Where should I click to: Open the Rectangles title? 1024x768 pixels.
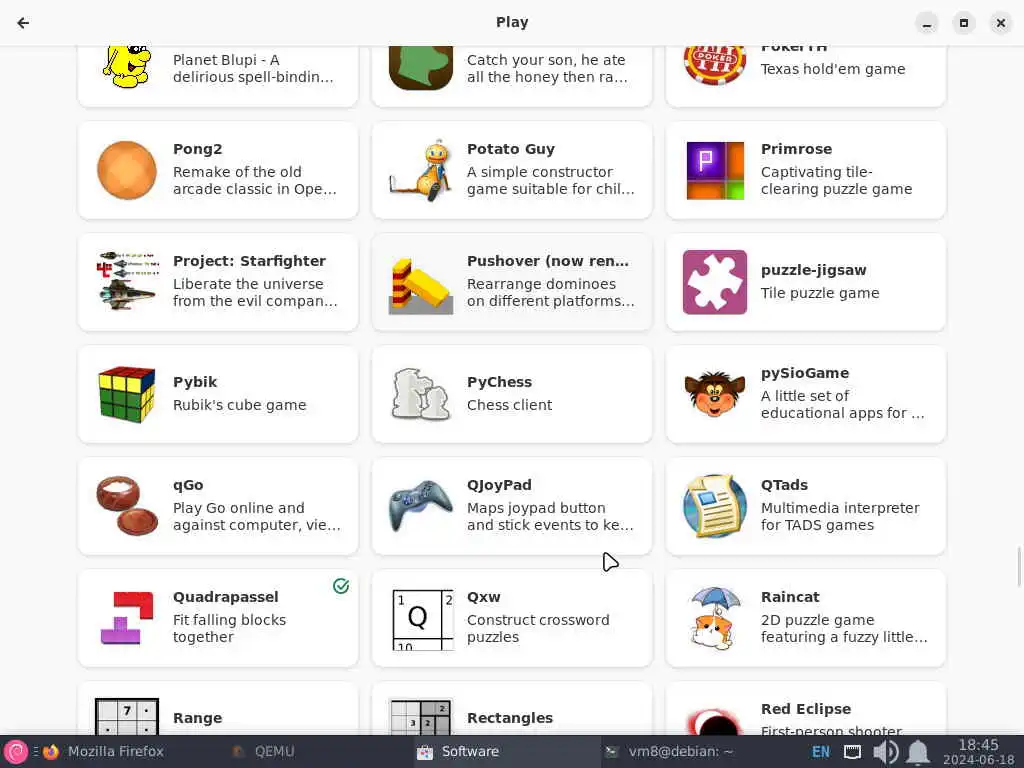click(x=509, y=718)
